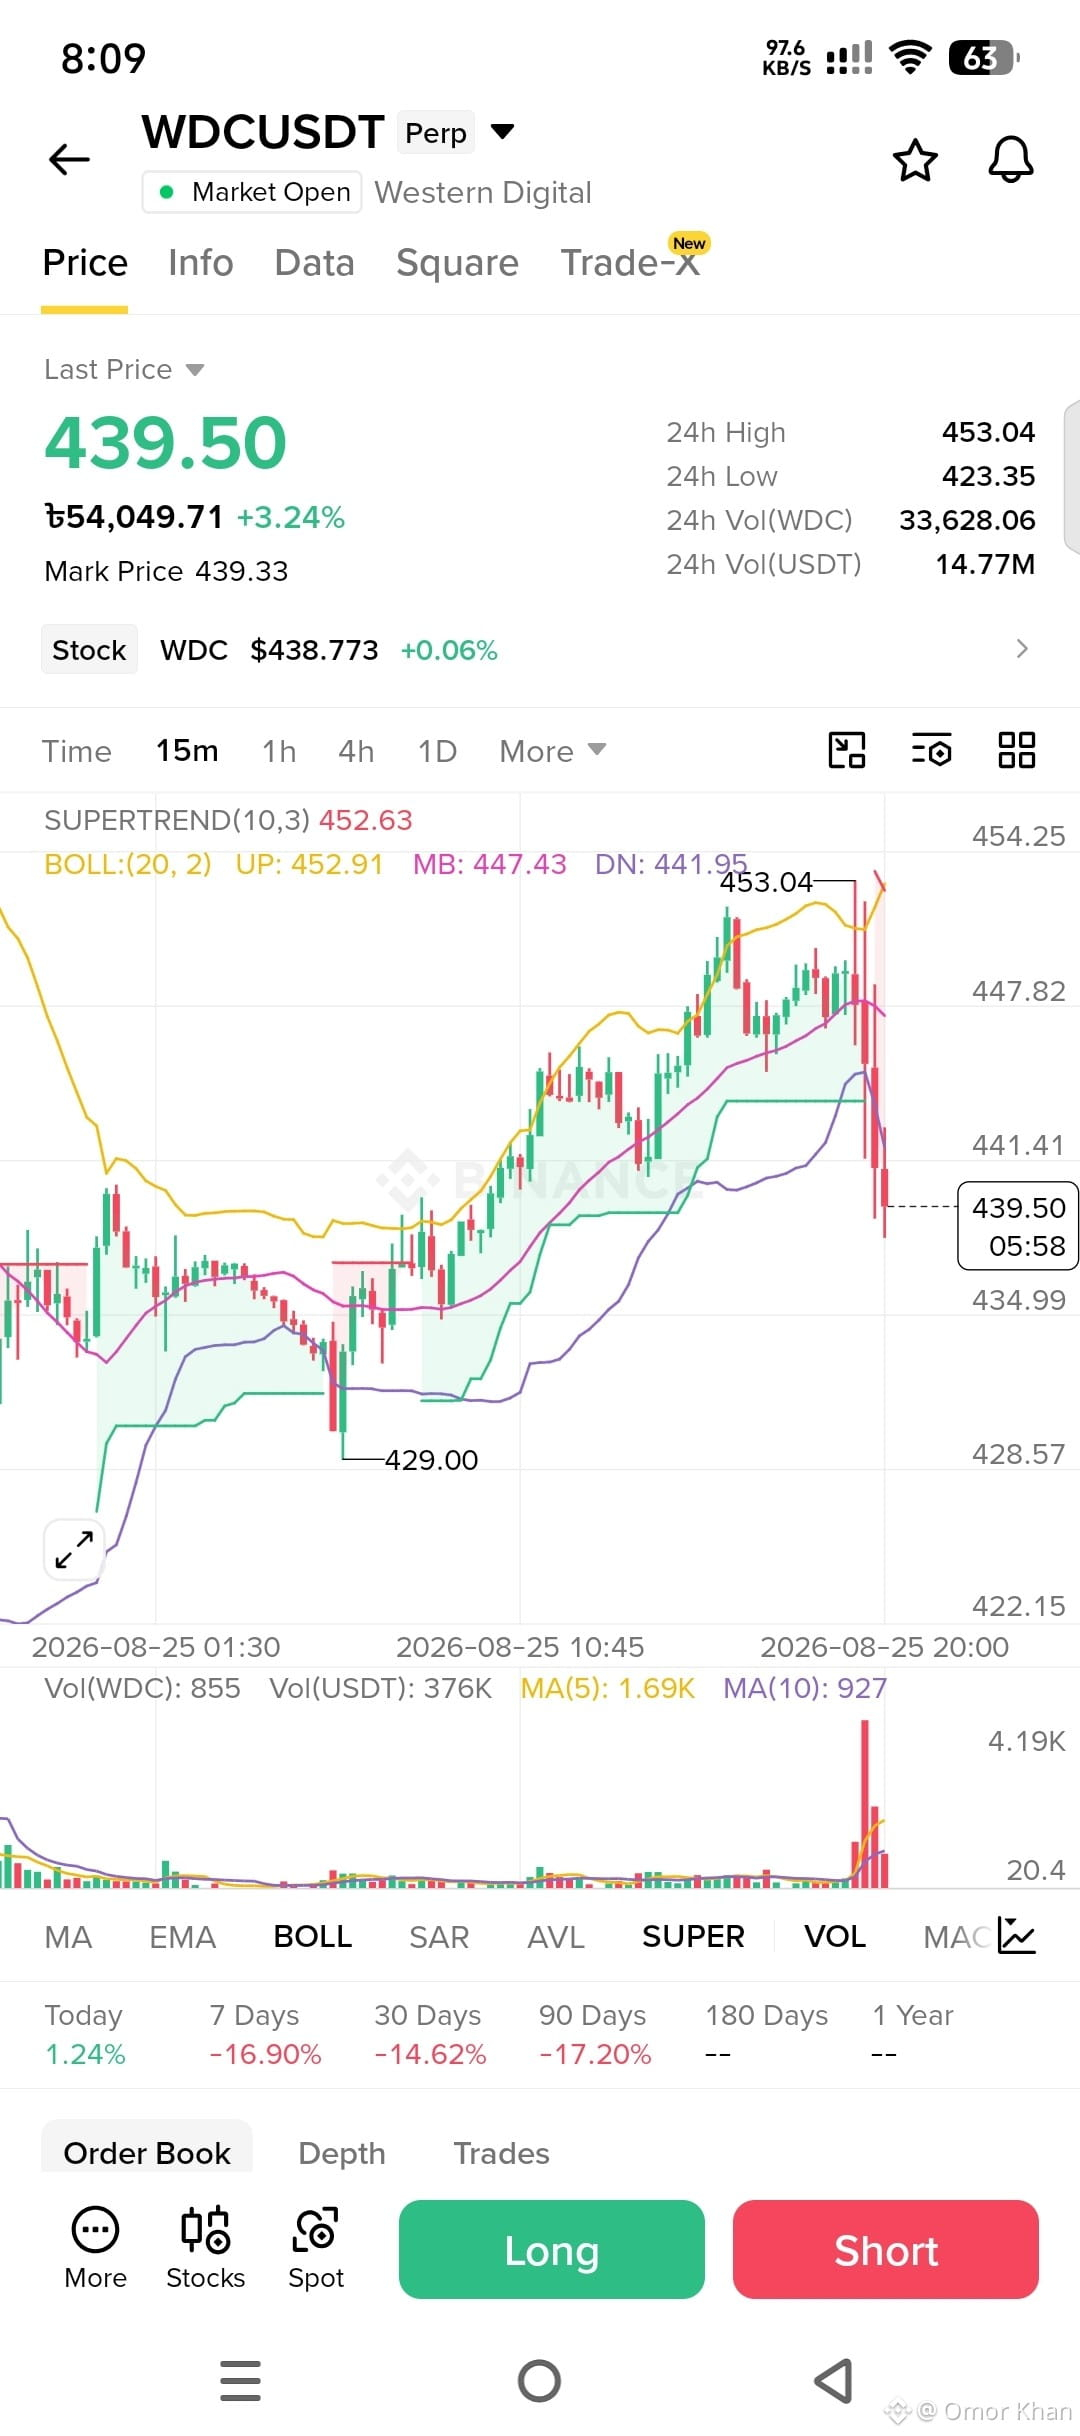Image resolution: width=1080 pixels, height=2436 pixels.
Task: Tap the 90 Days -17.20% performance
Action: point(595,2034)
